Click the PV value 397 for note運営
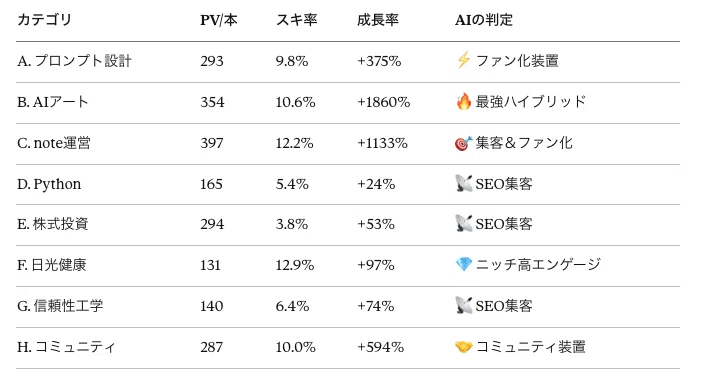The height and width of the screenshot is (386, 709). click(x=212, y=143)
